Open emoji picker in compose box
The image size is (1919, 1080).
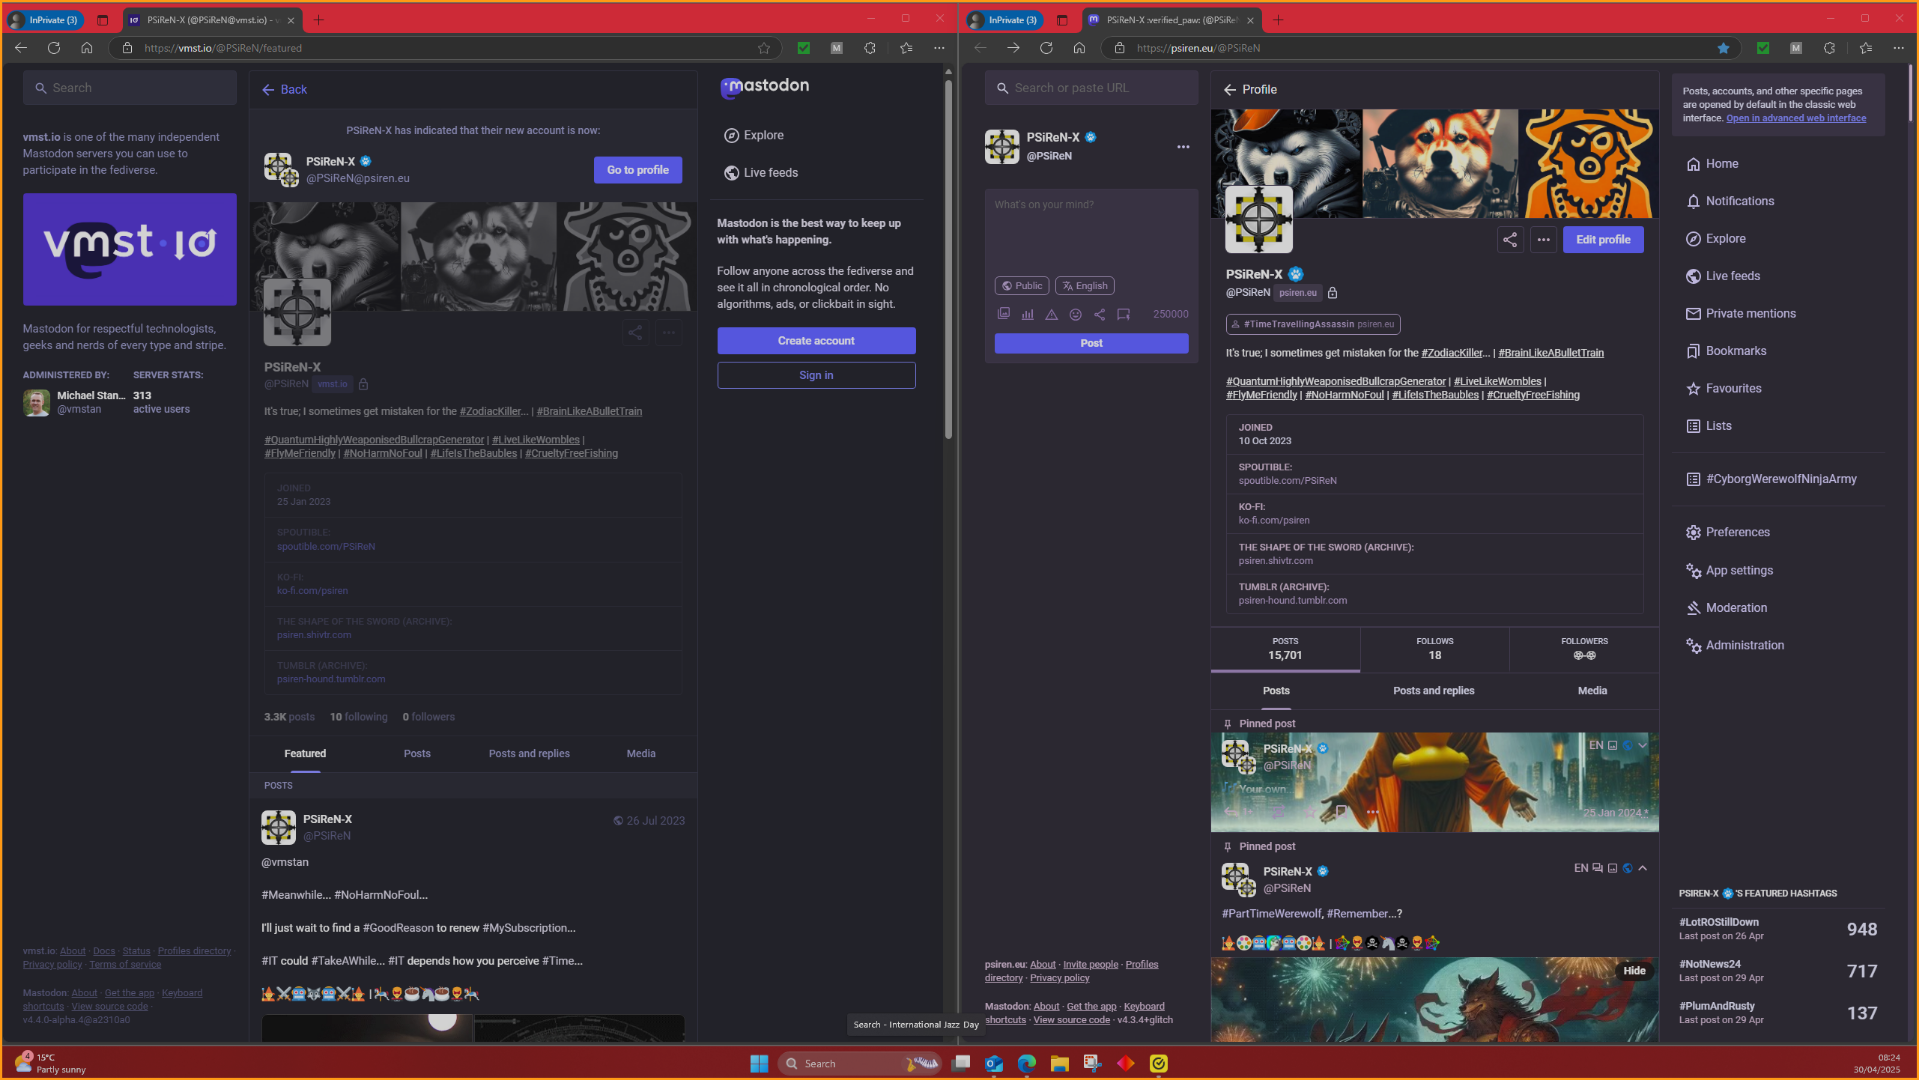tap(1075, 314)
